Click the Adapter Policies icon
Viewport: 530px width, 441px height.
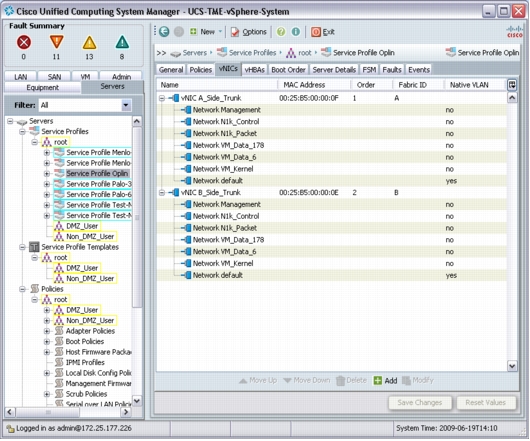tap(59, 331)
